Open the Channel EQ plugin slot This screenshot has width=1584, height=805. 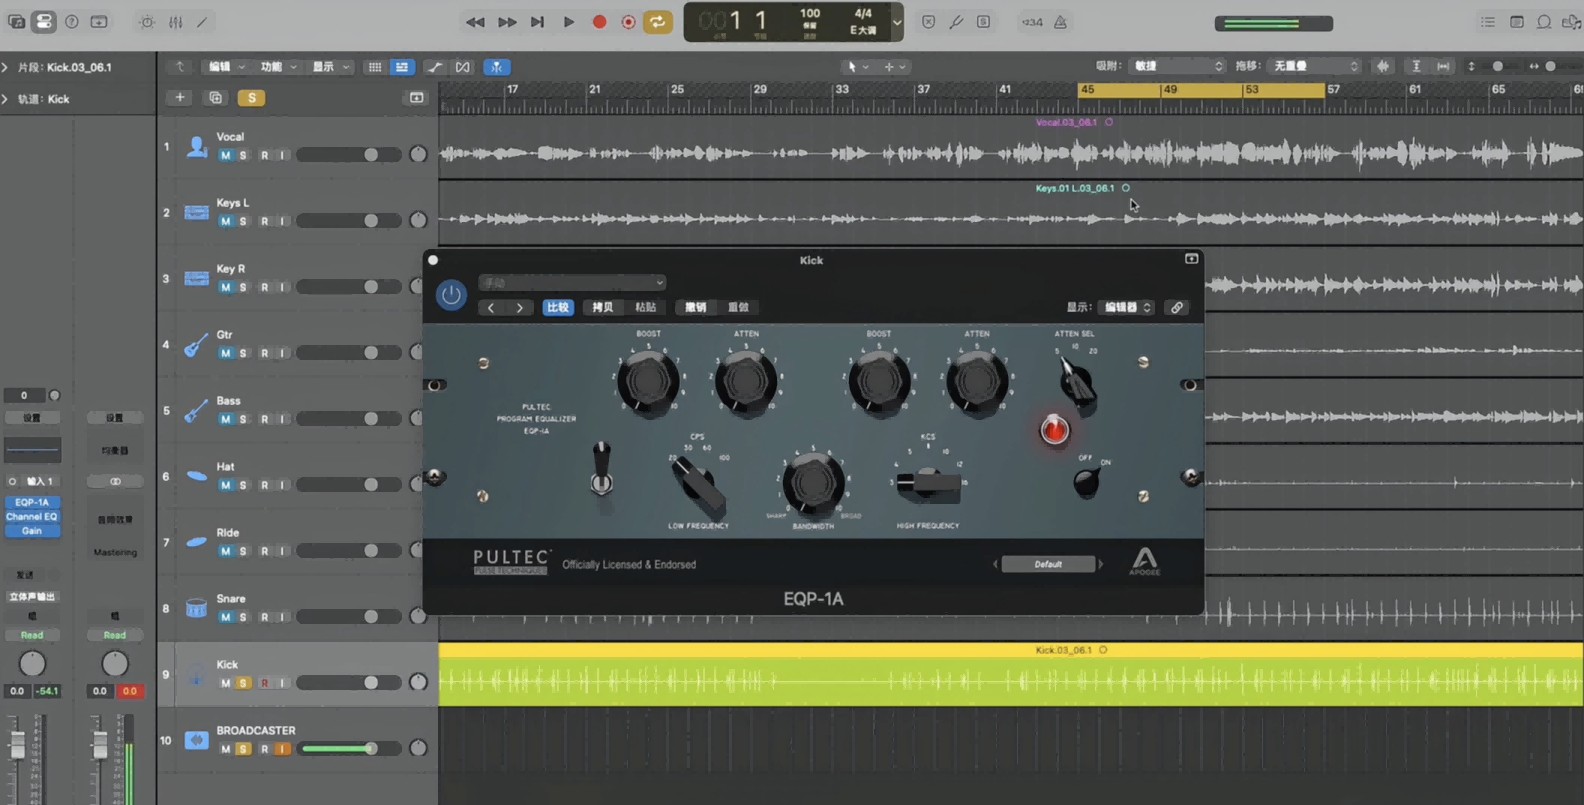coord(32,516)
